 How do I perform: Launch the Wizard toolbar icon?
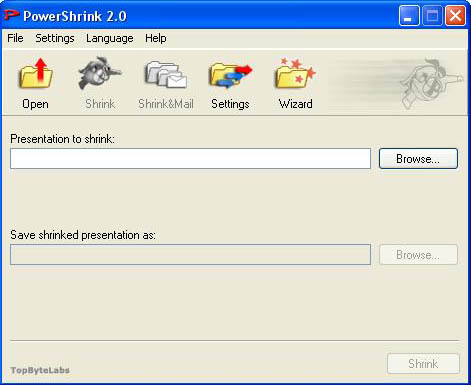295,73
